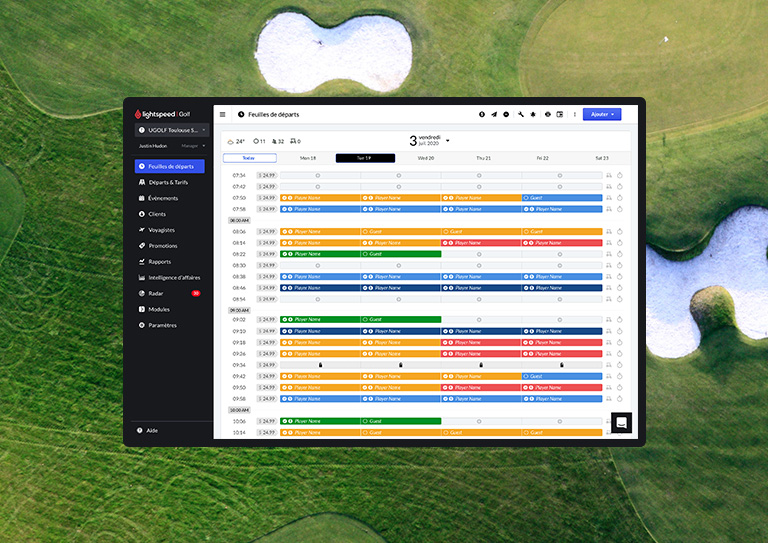This screenshot has height=543, width=768.
Task: Click the cart icon on 07:34 row
Action: [x=609, y=175]
